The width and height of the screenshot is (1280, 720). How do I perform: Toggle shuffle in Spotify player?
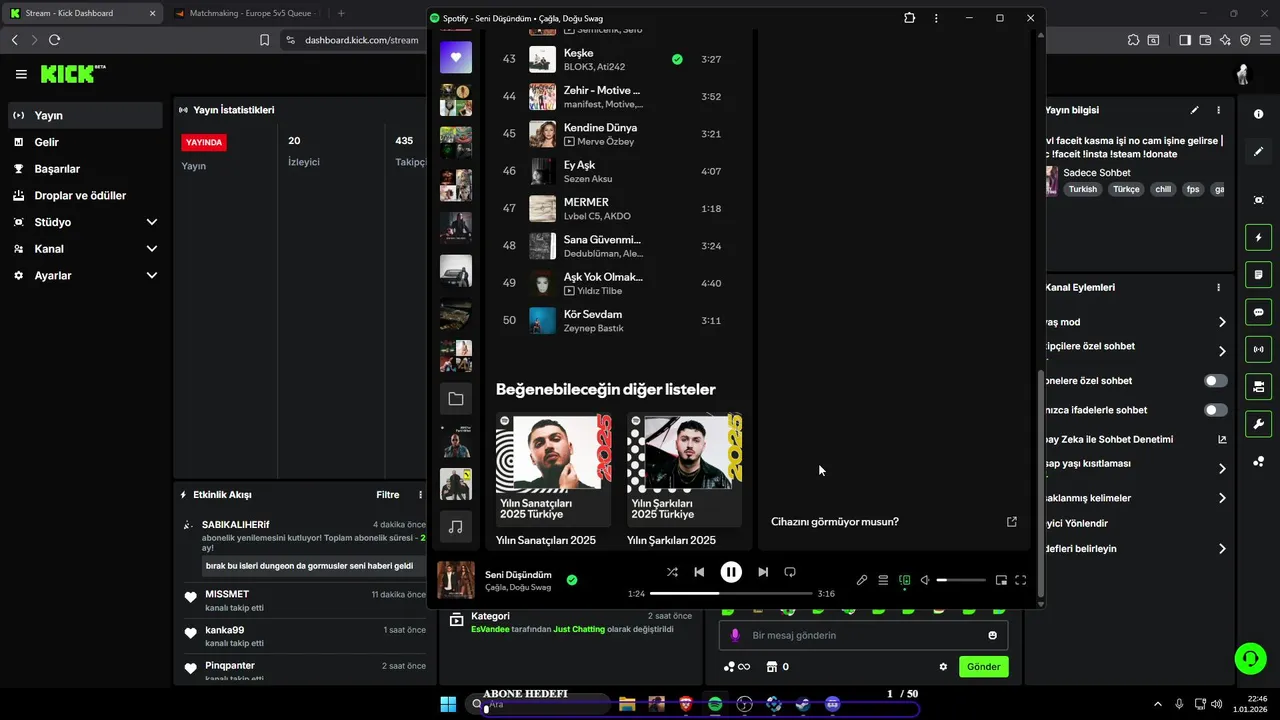click(672, 572)
